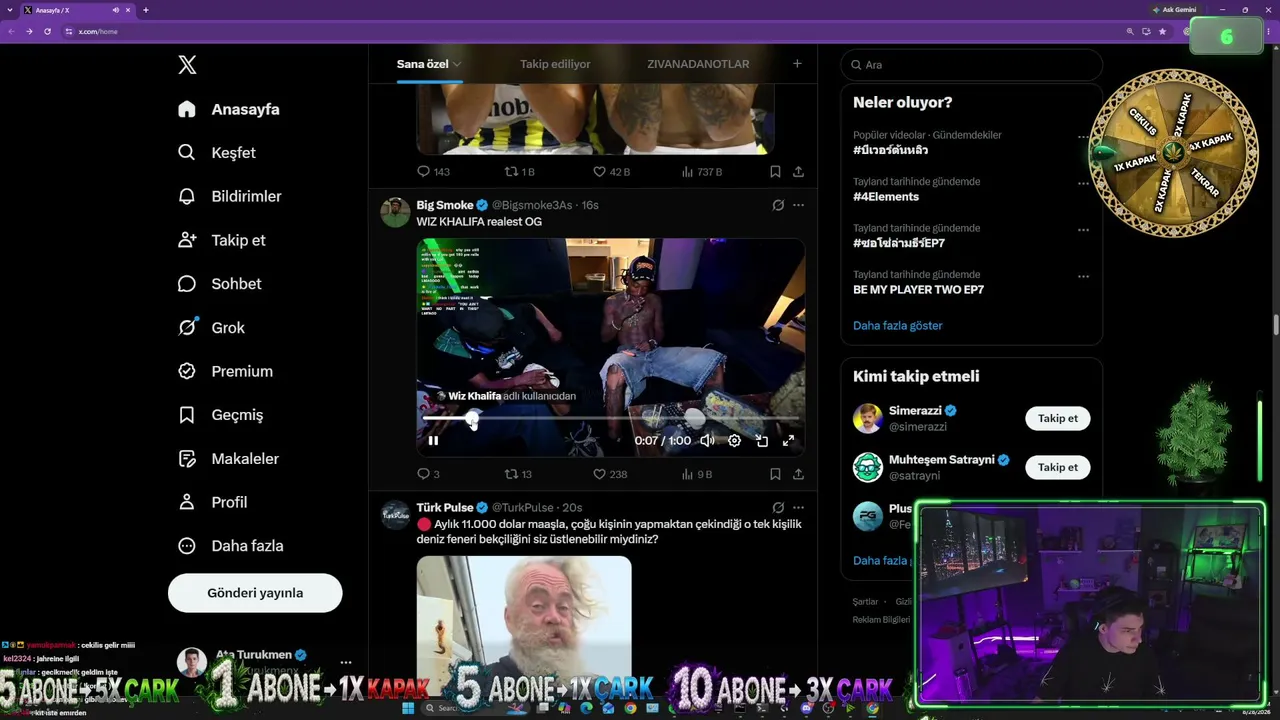View analytics of the Big Smoke post
The image size is (1280, 720).
pos(697,474)
